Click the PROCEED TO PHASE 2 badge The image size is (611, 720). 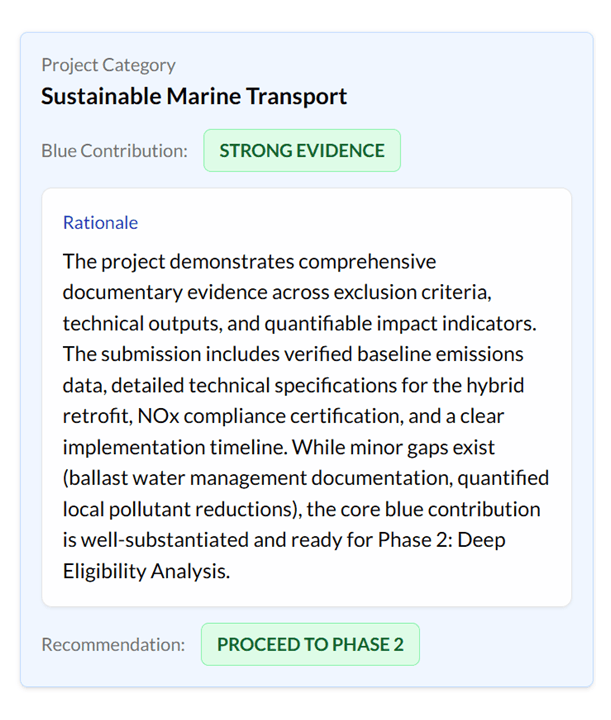(x=310, y=644)
